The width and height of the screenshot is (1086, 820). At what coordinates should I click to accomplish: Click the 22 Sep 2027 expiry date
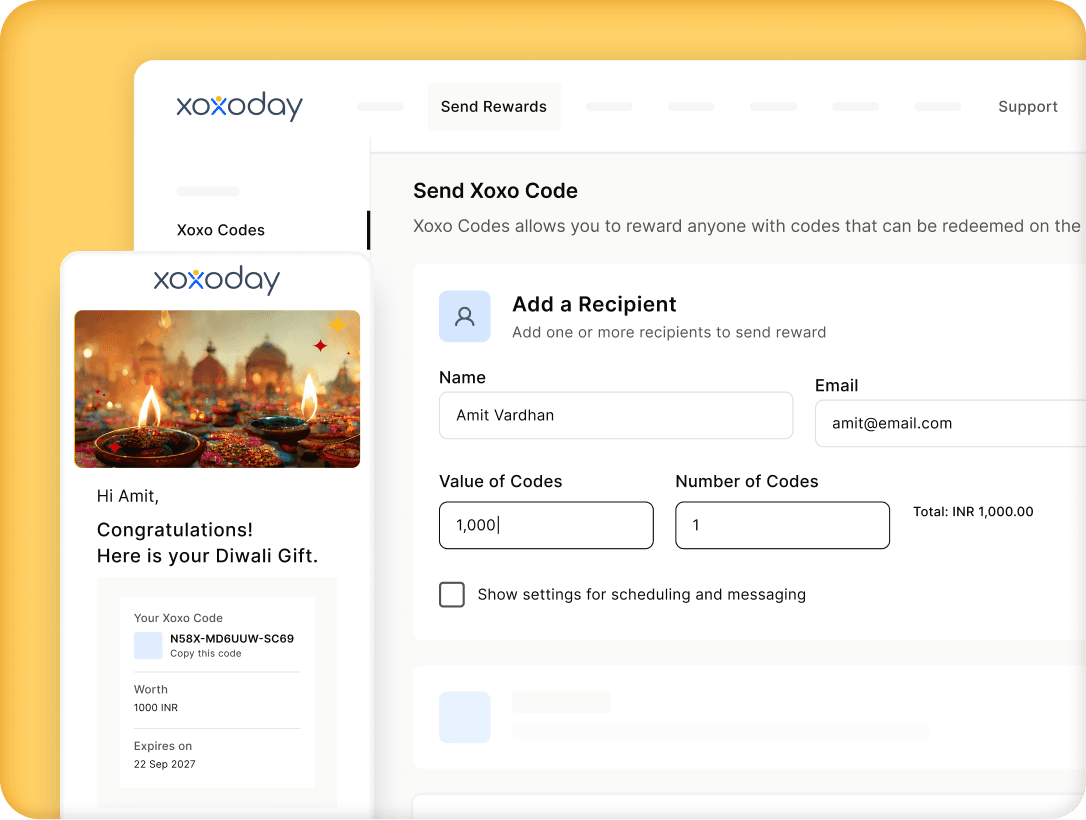(x=165, y=764)
